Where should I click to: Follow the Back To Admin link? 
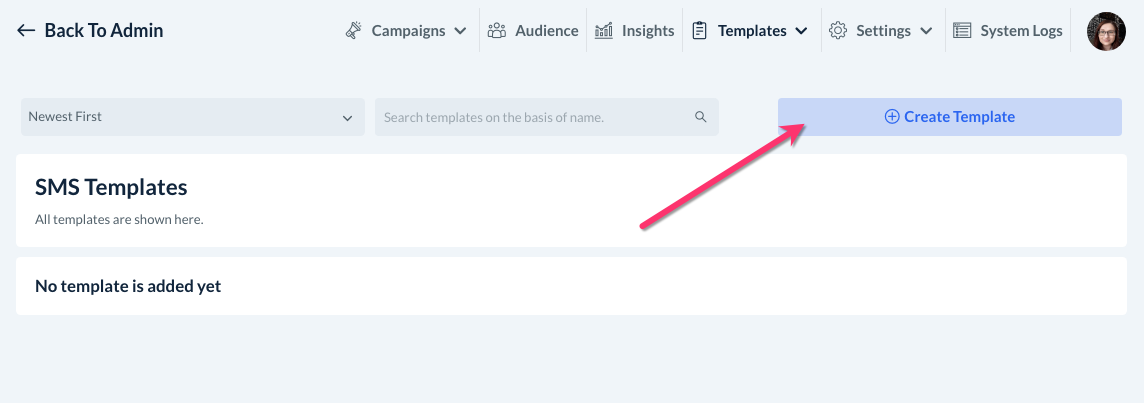click(x=103, y=31)
